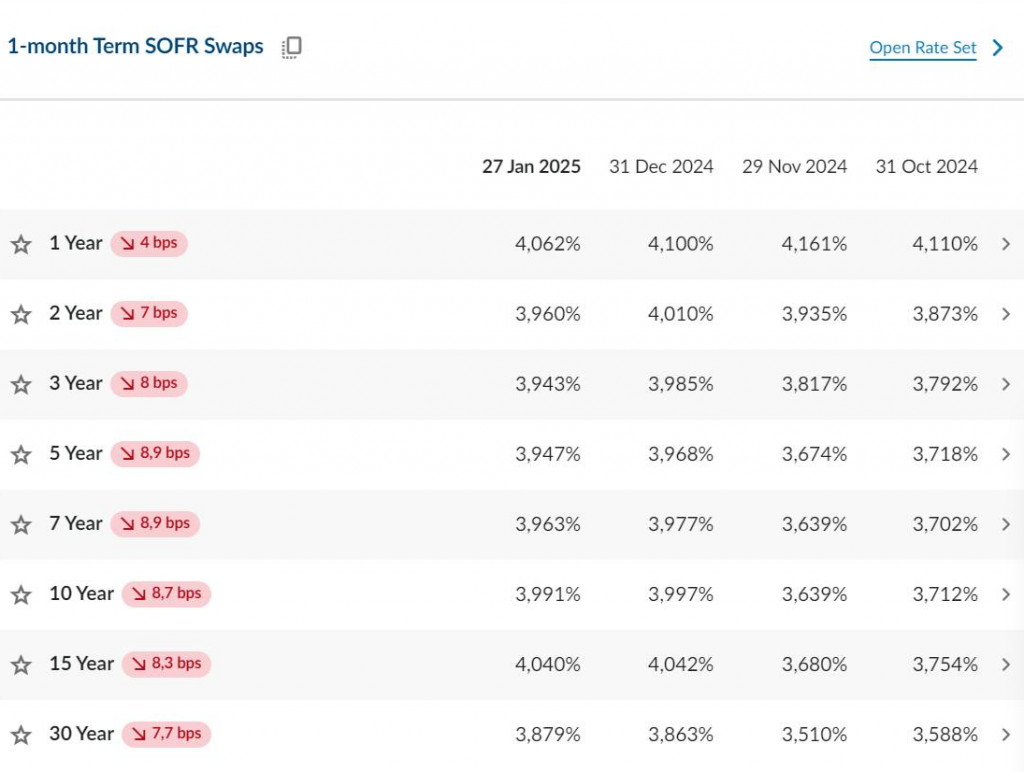
Task: Click the 30 Year row star icon
Action: click(x=21, y=734)
